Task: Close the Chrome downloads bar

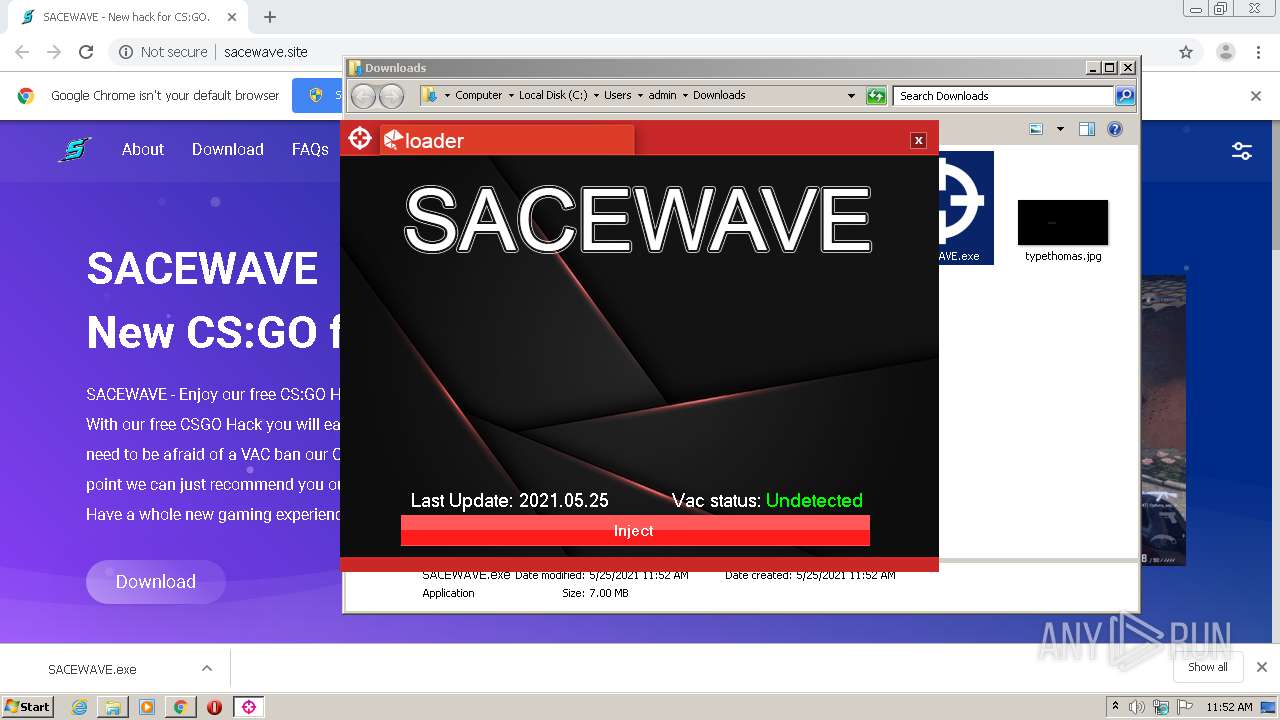Action: pyautogui.click(x=1261, y=667)
